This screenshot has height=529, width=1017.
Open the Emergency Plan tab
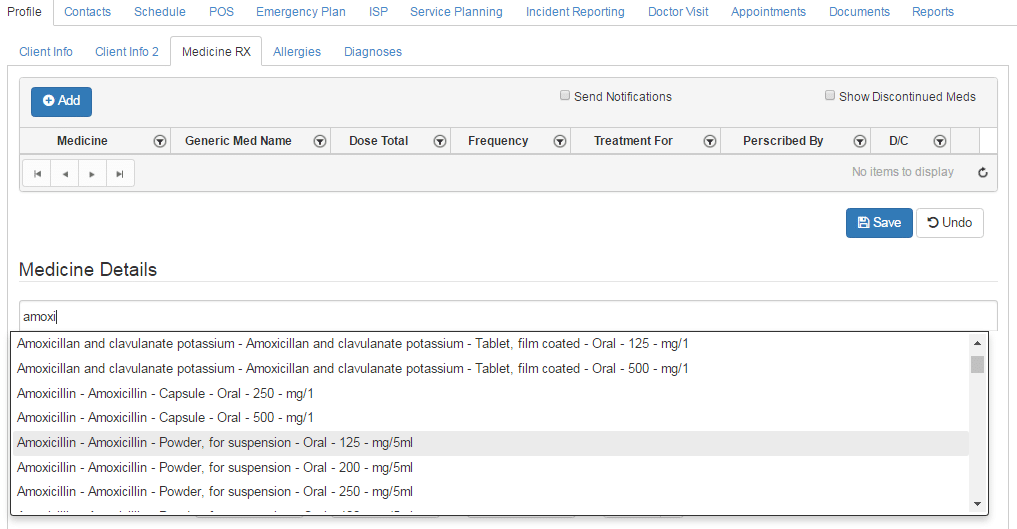click(x=300, y=12)
